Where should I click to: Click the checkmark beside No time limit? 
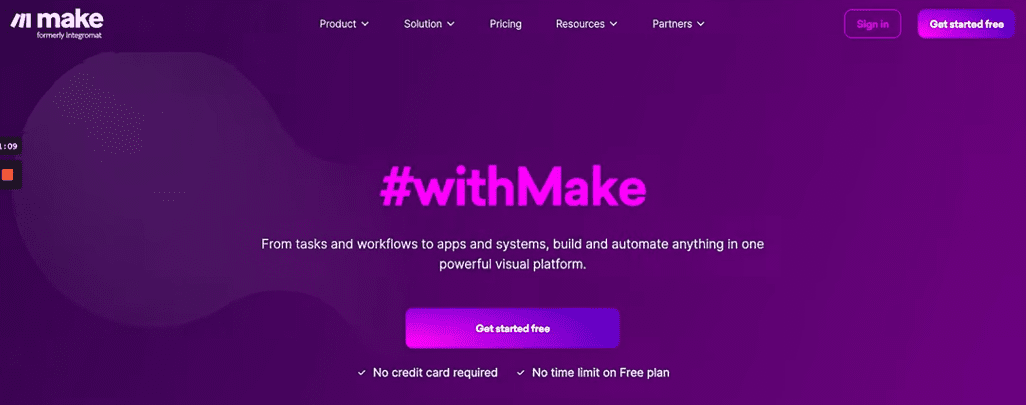point(521,374)
